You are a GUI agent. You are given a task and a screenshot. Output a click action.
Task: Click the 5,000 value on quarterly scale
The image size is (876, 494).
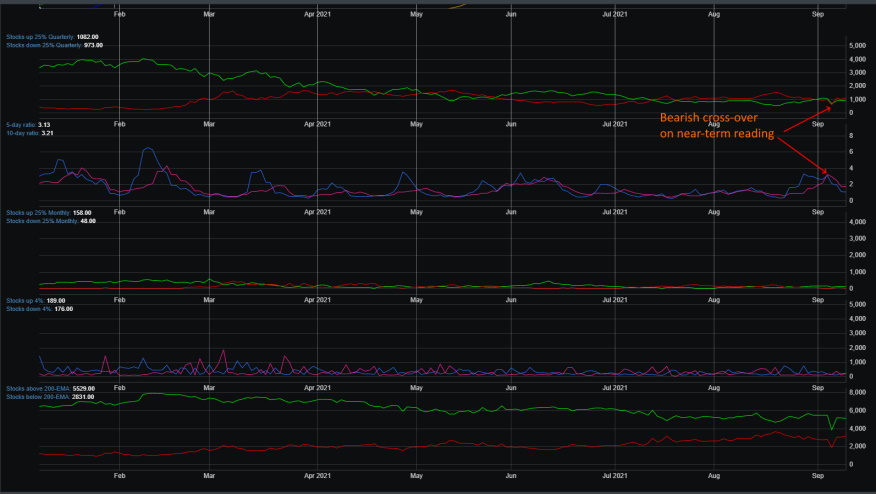pyautogui.click(x=858, y=46)
